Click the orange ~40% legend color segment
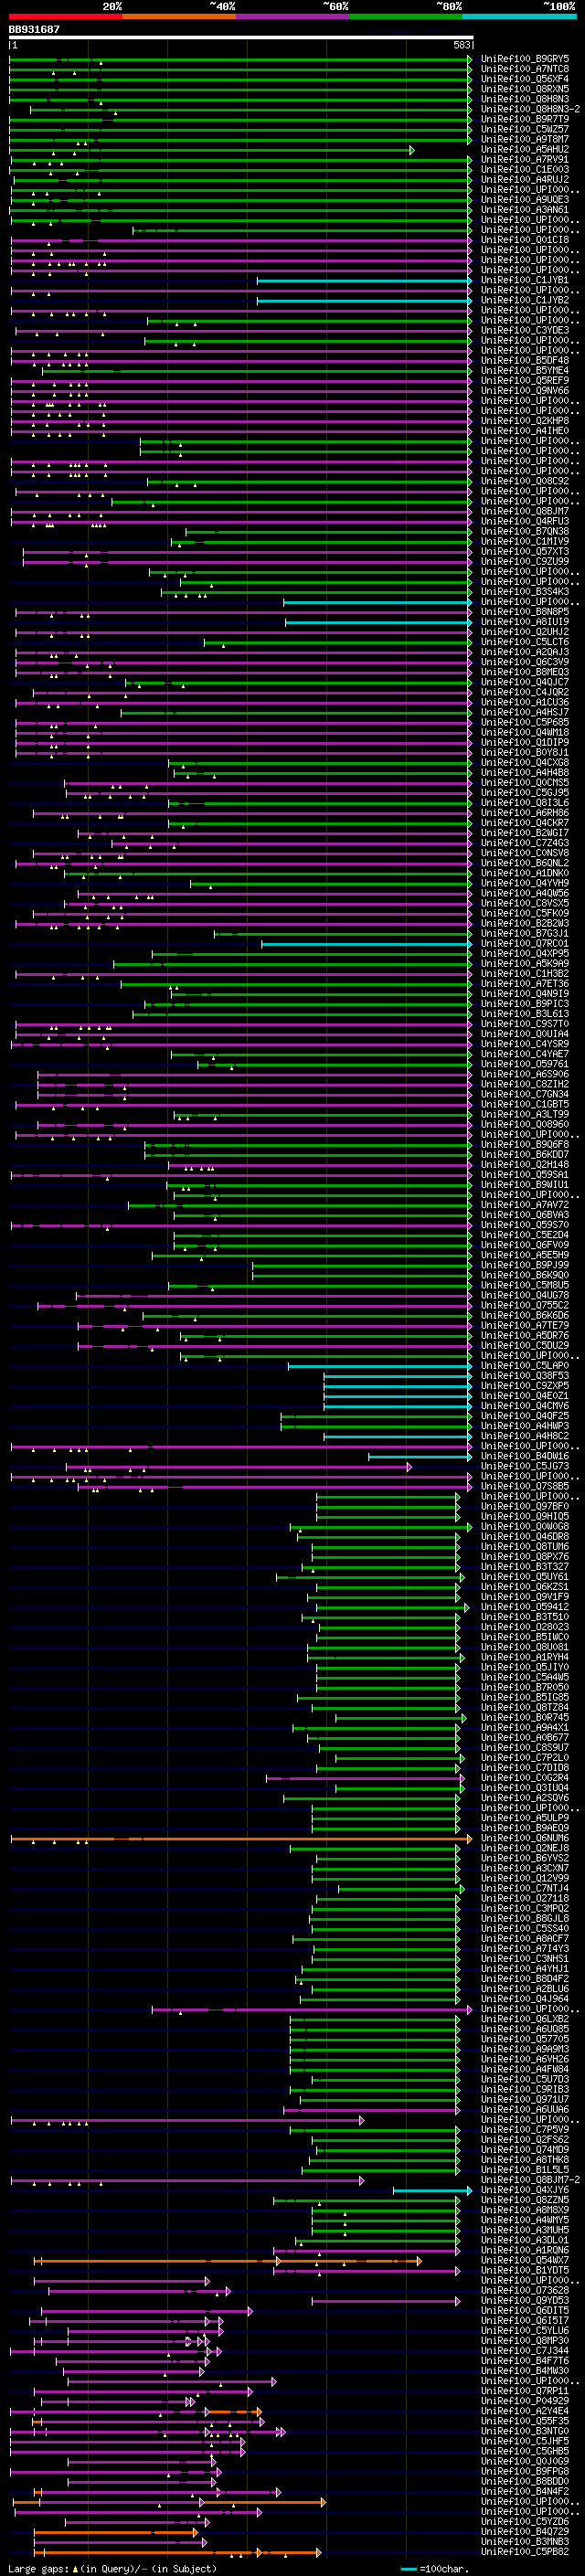The image size is (585, 2576). click(x=179, y=16)
